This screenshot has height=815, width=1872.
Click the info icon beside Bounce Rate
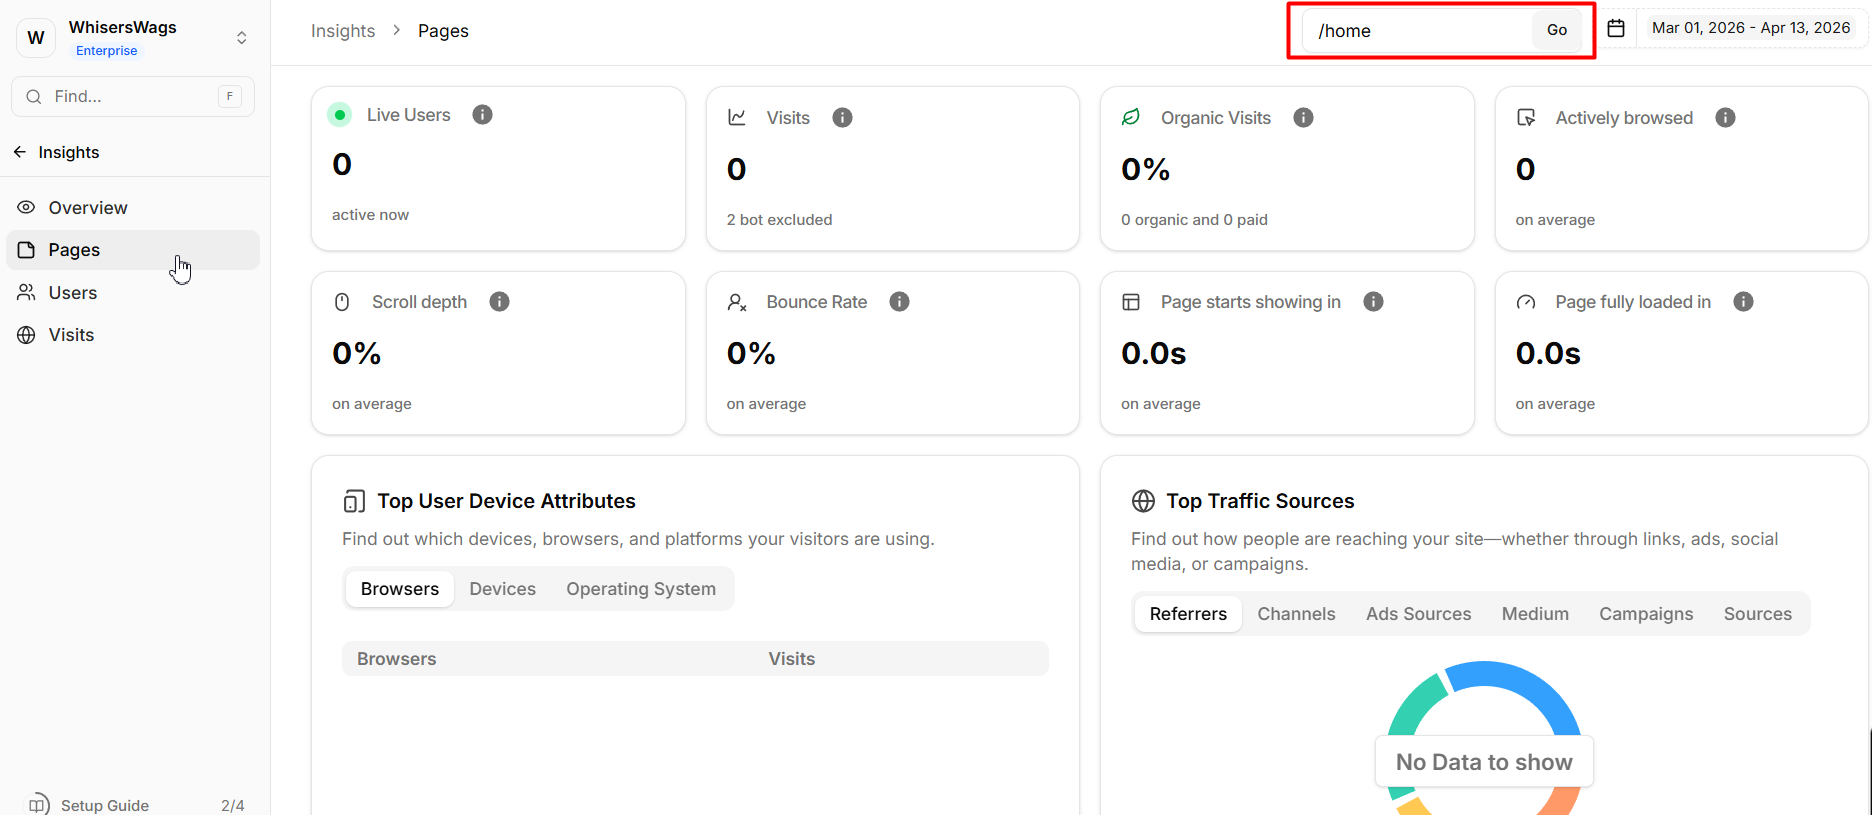(x=899, y=302)
